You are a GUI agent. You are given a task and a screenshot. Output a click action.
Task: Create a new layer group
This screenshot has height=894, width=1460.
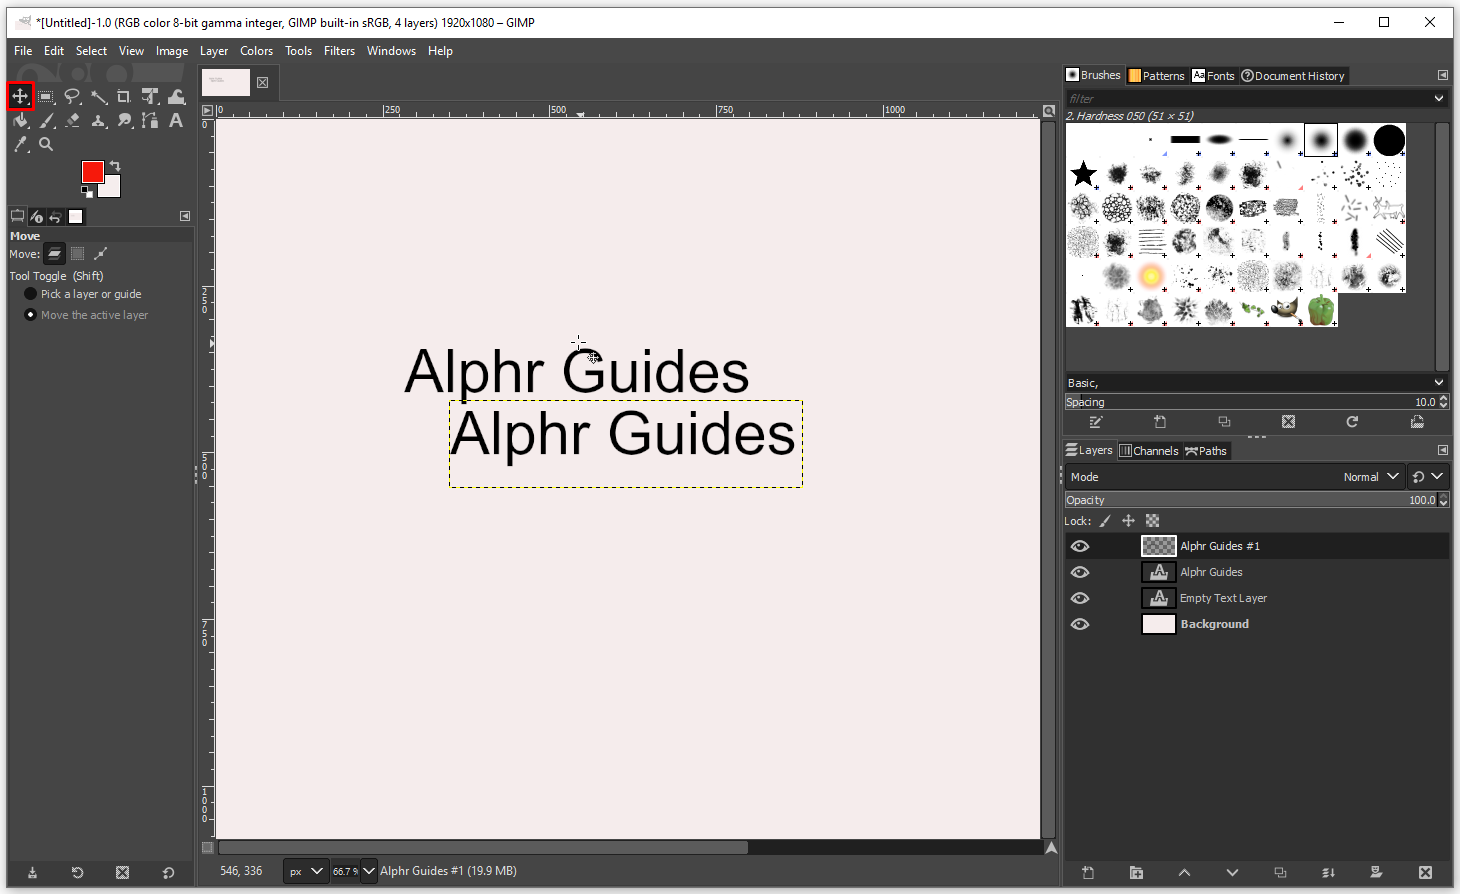(x=1136, y=872)
